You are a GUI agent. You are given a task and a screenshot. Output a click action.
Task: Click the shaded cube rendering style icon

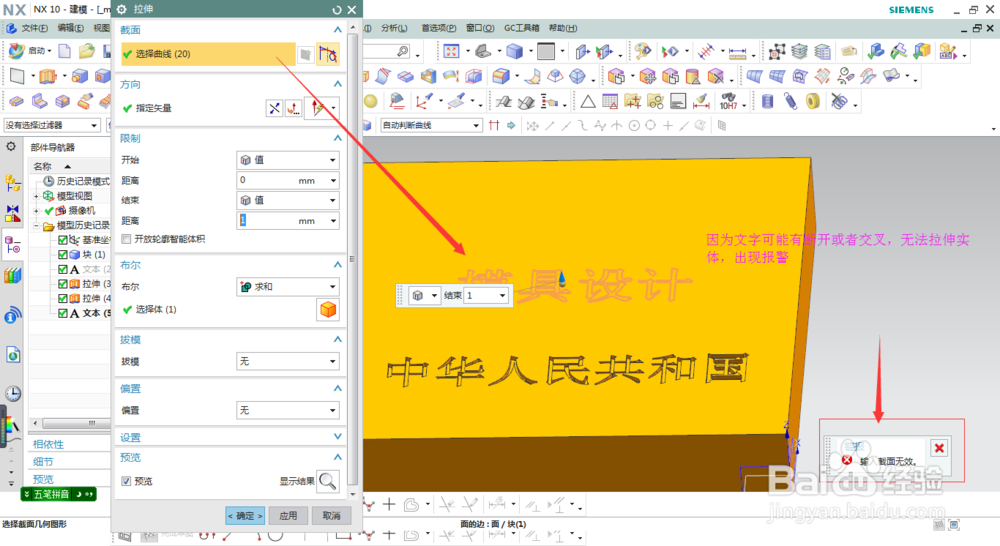[x=514, y=51]
